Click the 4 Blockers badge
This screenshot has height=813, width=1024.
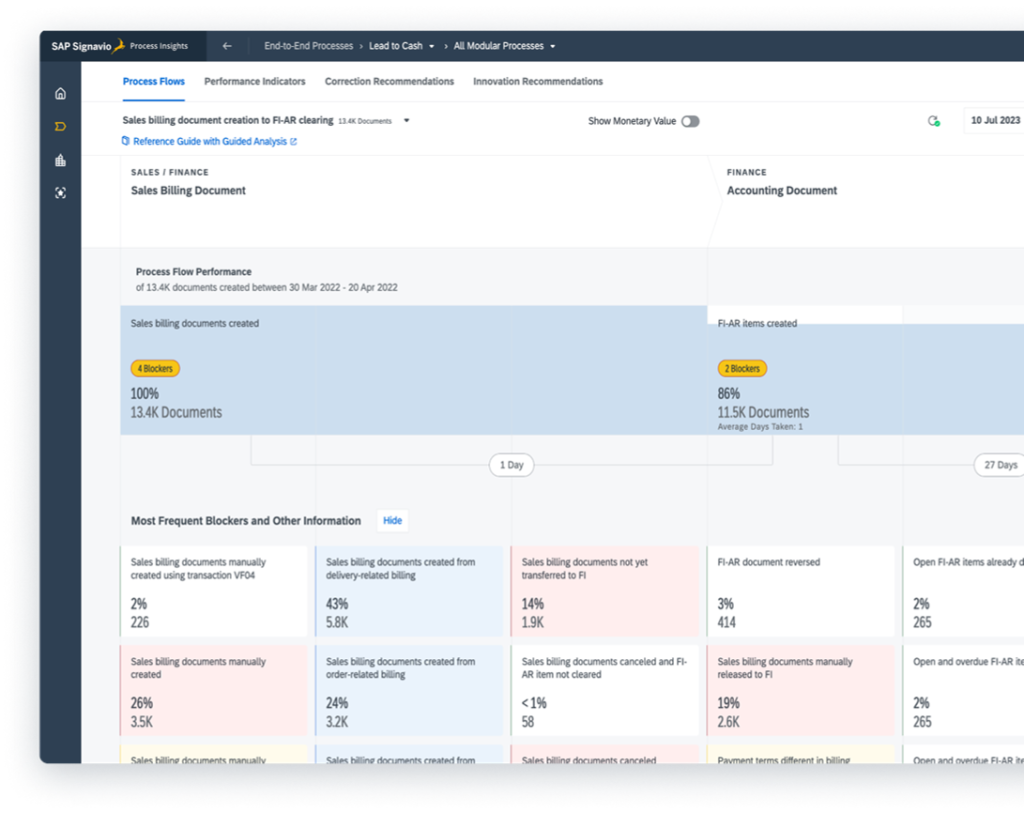(155, 368)
